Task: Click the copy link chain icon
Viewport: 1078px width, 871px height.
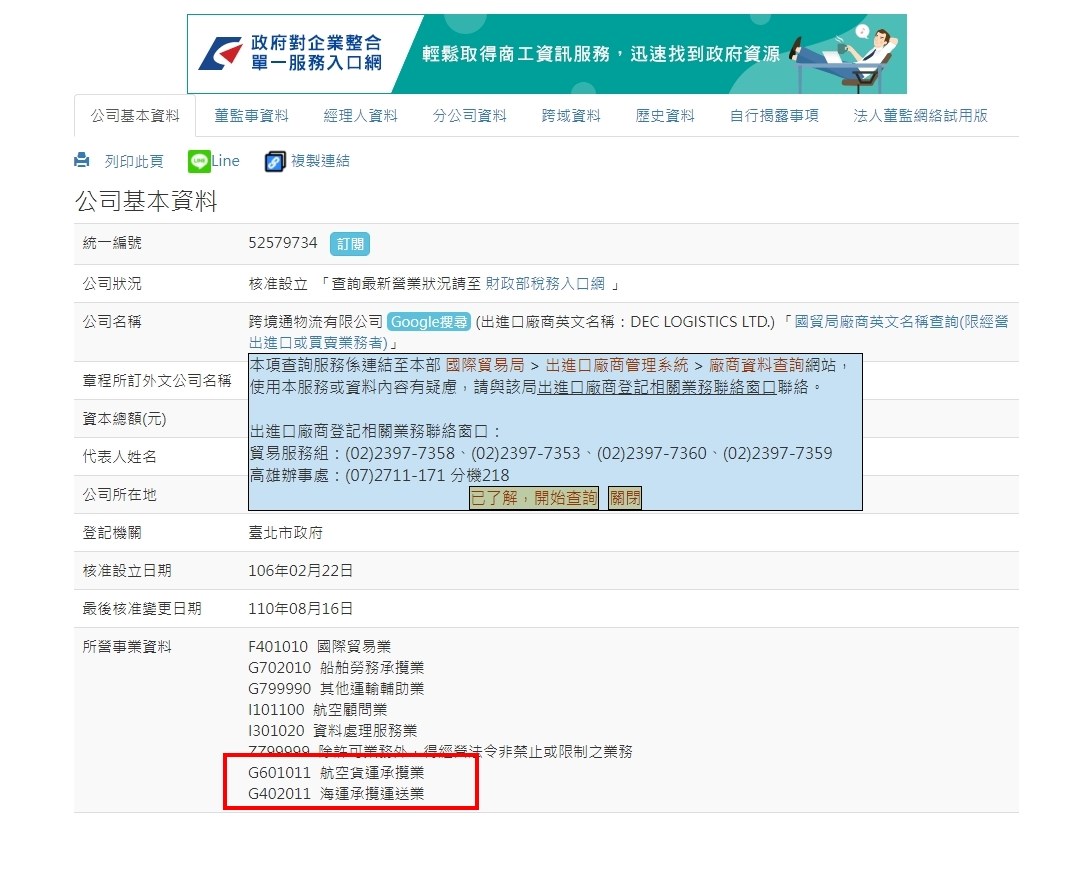Action: click(x=275, y=161)
